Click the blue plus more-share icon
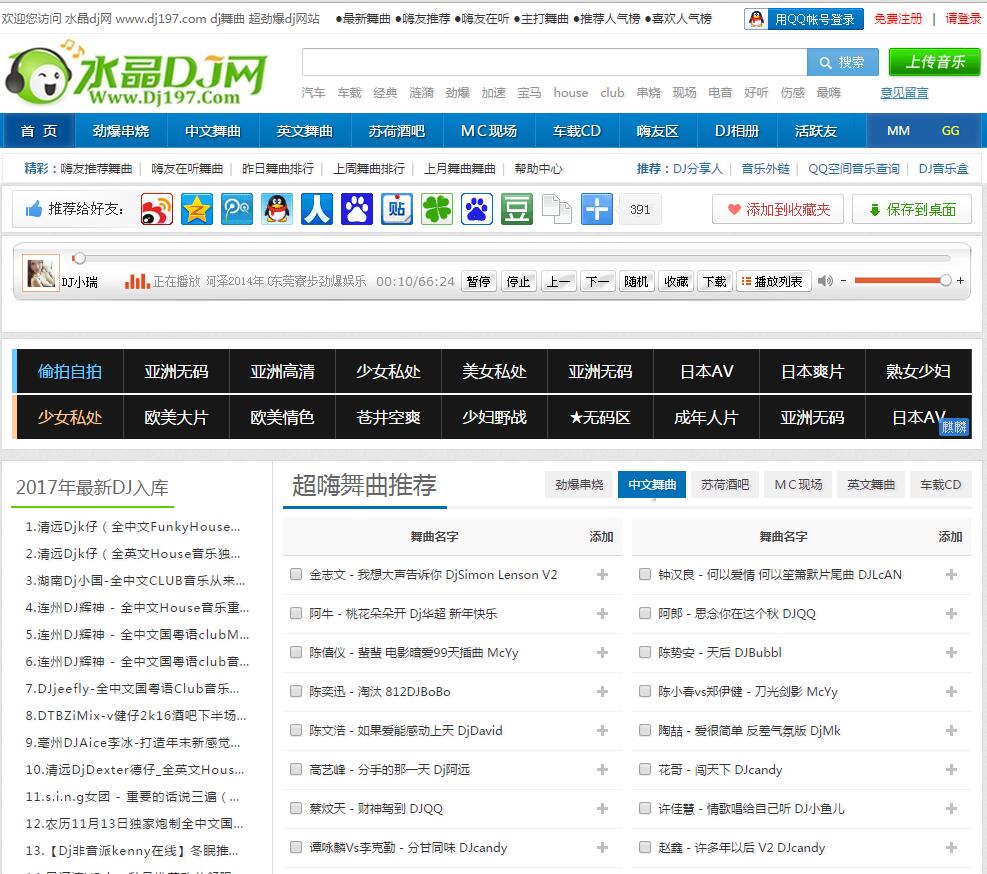Screen dimensions: 987x874 click(597, 209)
